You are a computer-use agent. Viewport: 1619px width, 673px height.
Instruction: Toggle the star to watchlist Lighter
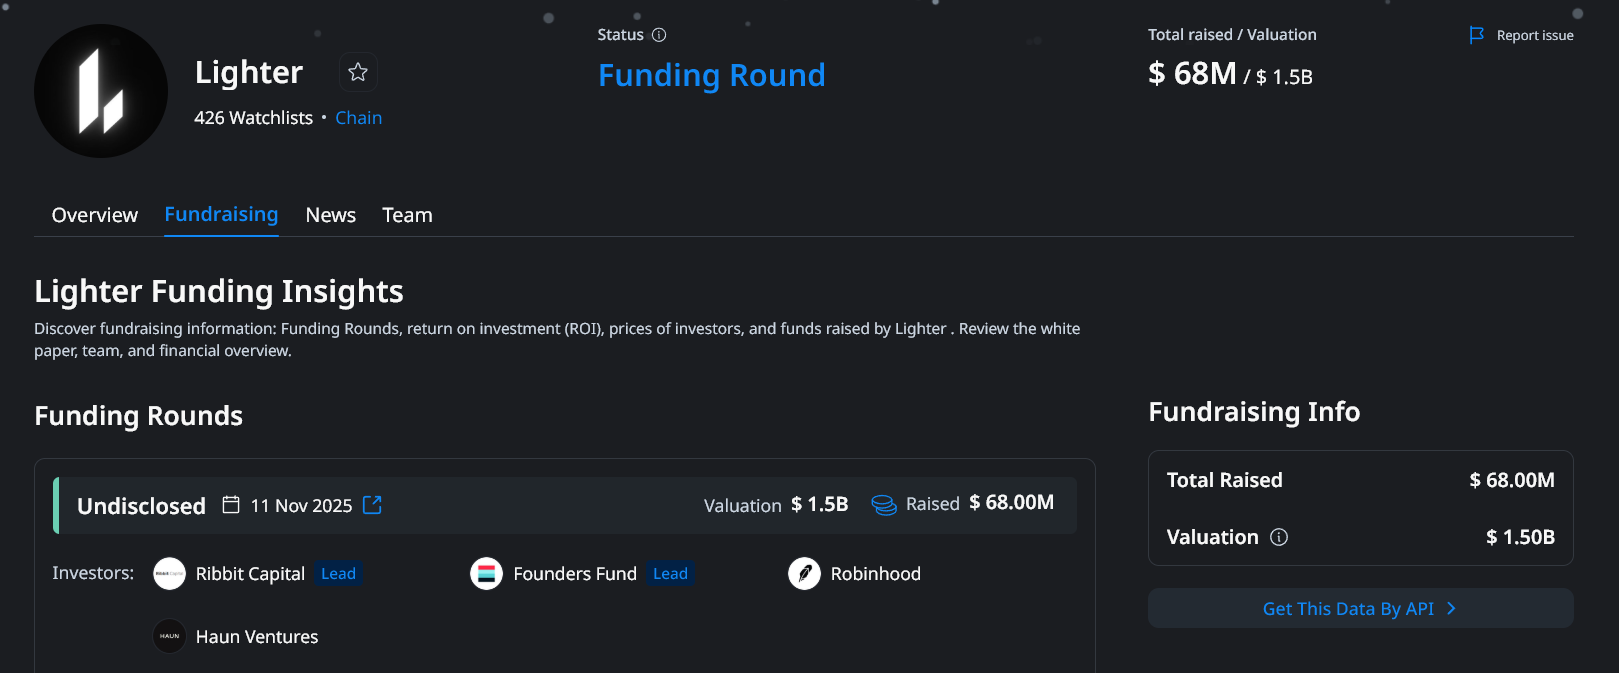click(357, 72)
